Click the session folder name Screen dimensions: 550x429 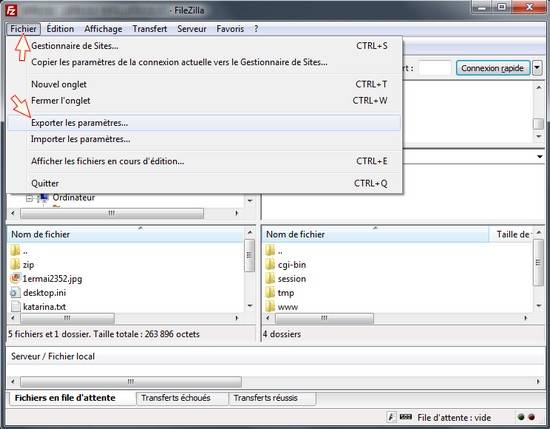pyautogui.click(x=292, y=279)
